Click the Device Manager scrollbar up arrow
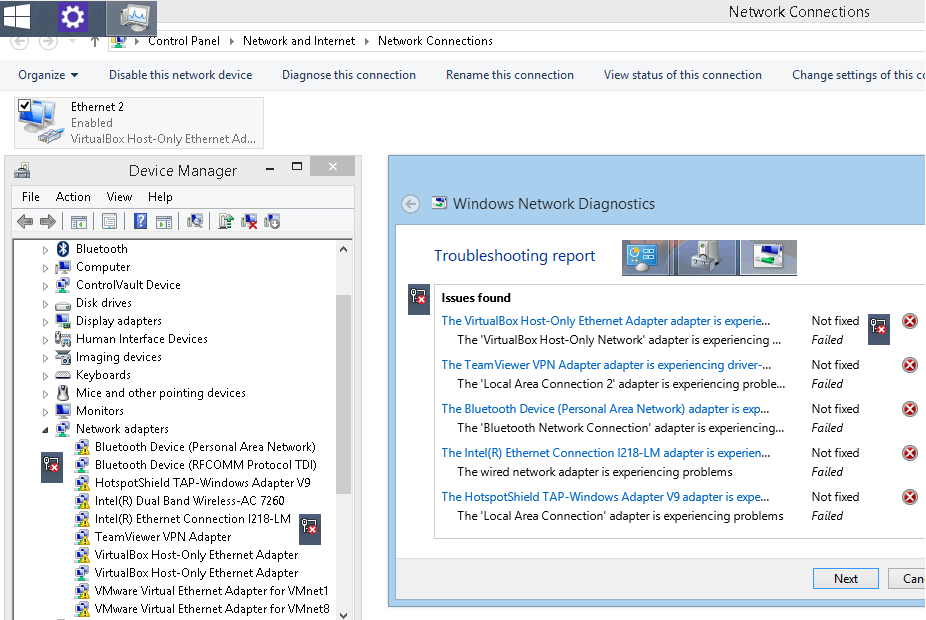 [x=344, y=249]
